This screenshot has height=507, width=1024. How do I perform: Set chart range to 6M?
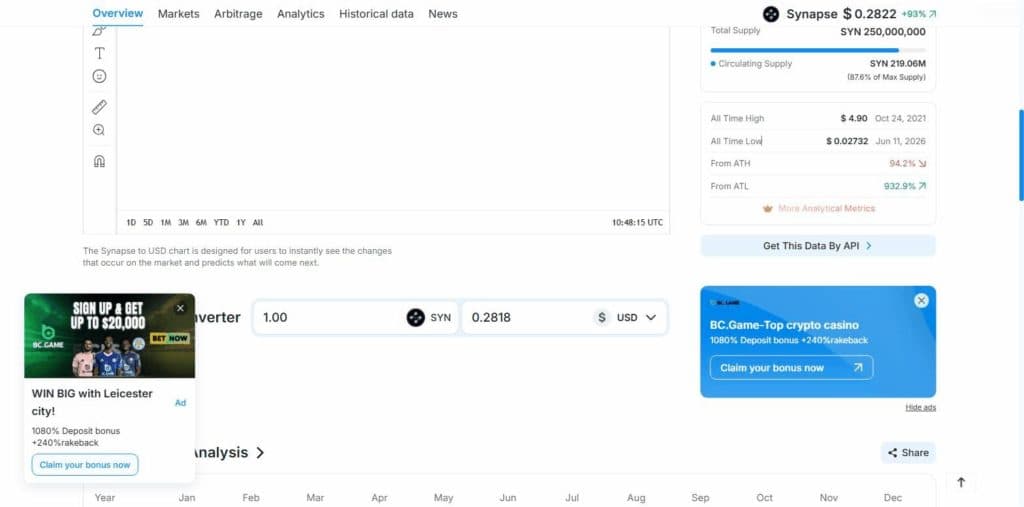(201, 223)
